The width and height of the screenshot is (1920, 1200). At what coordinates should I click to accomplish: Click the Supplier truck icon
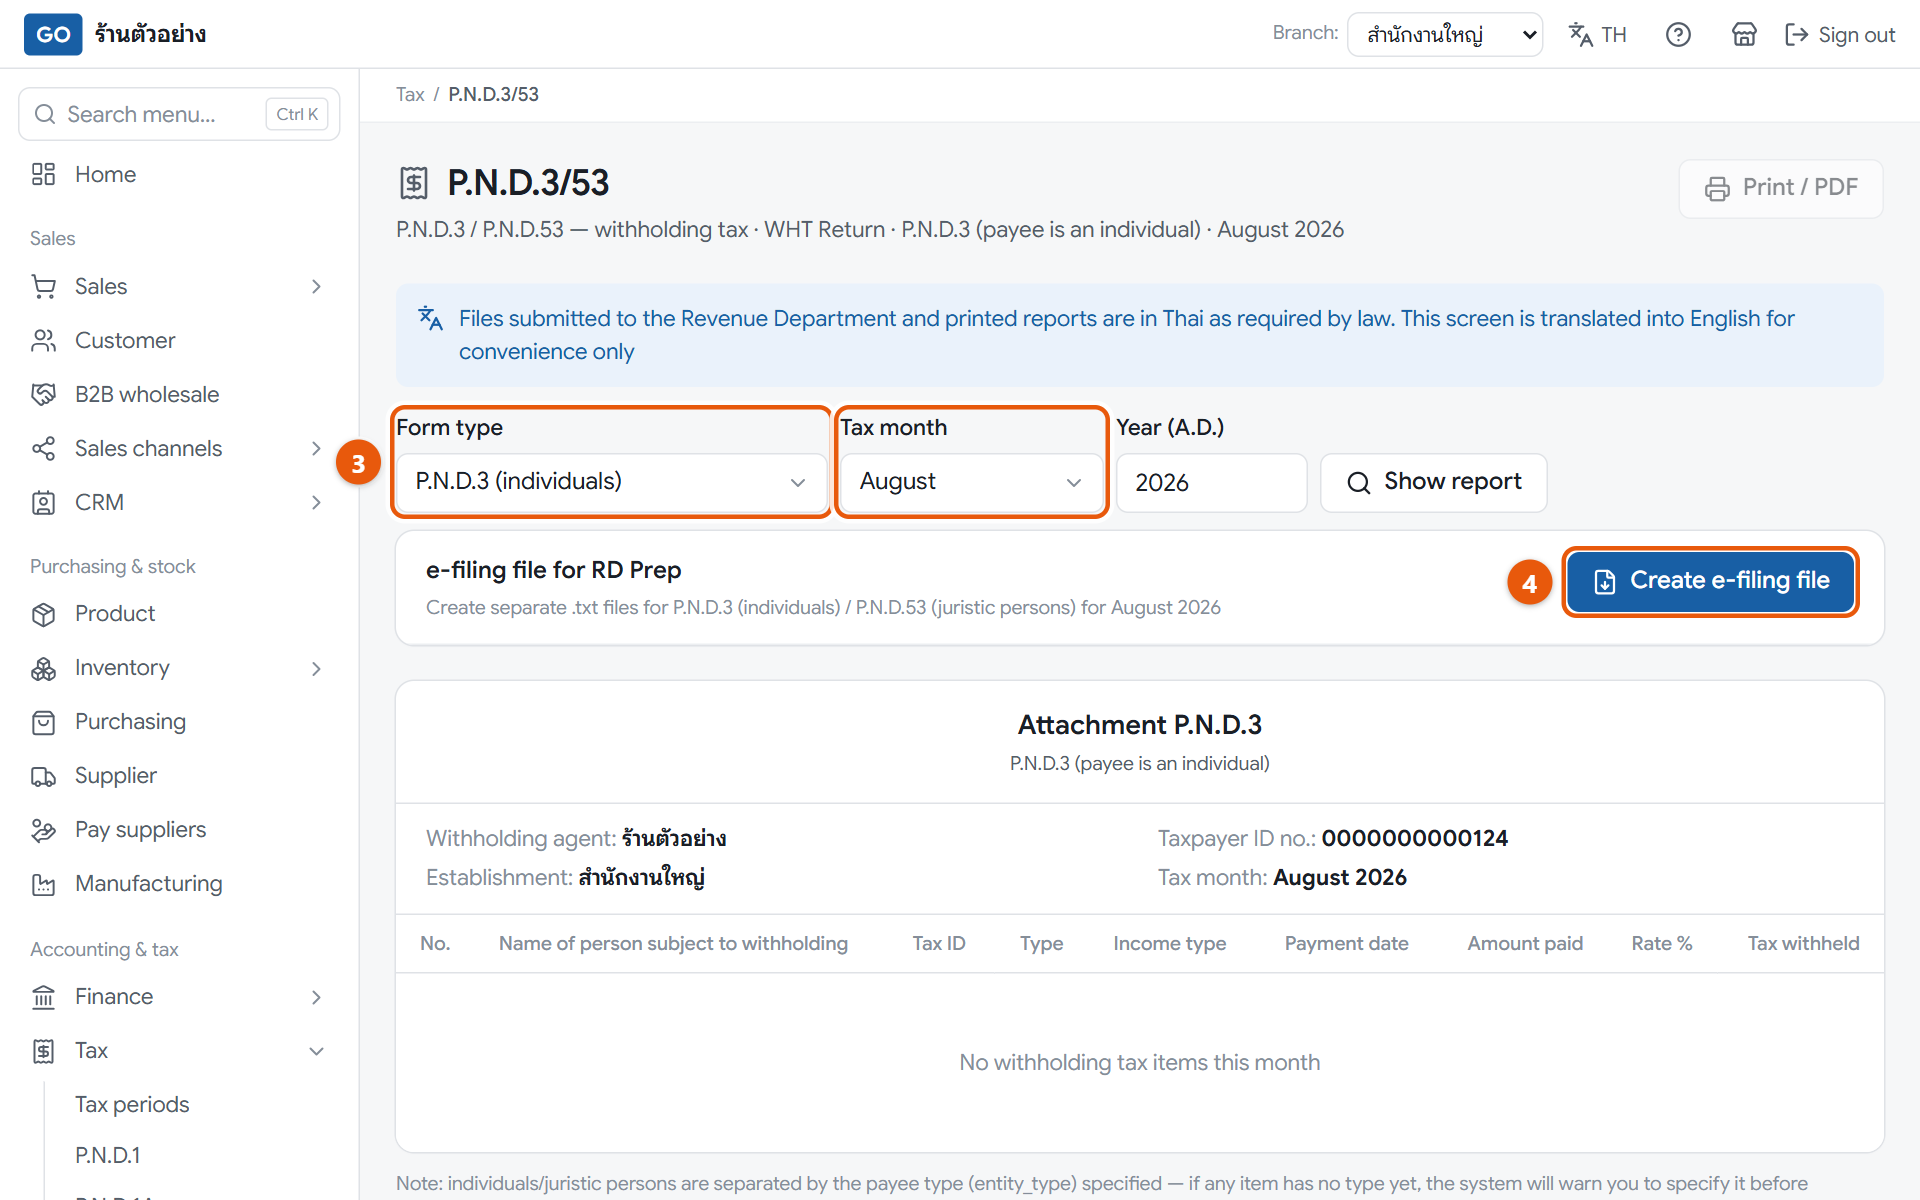coord(43,776)
